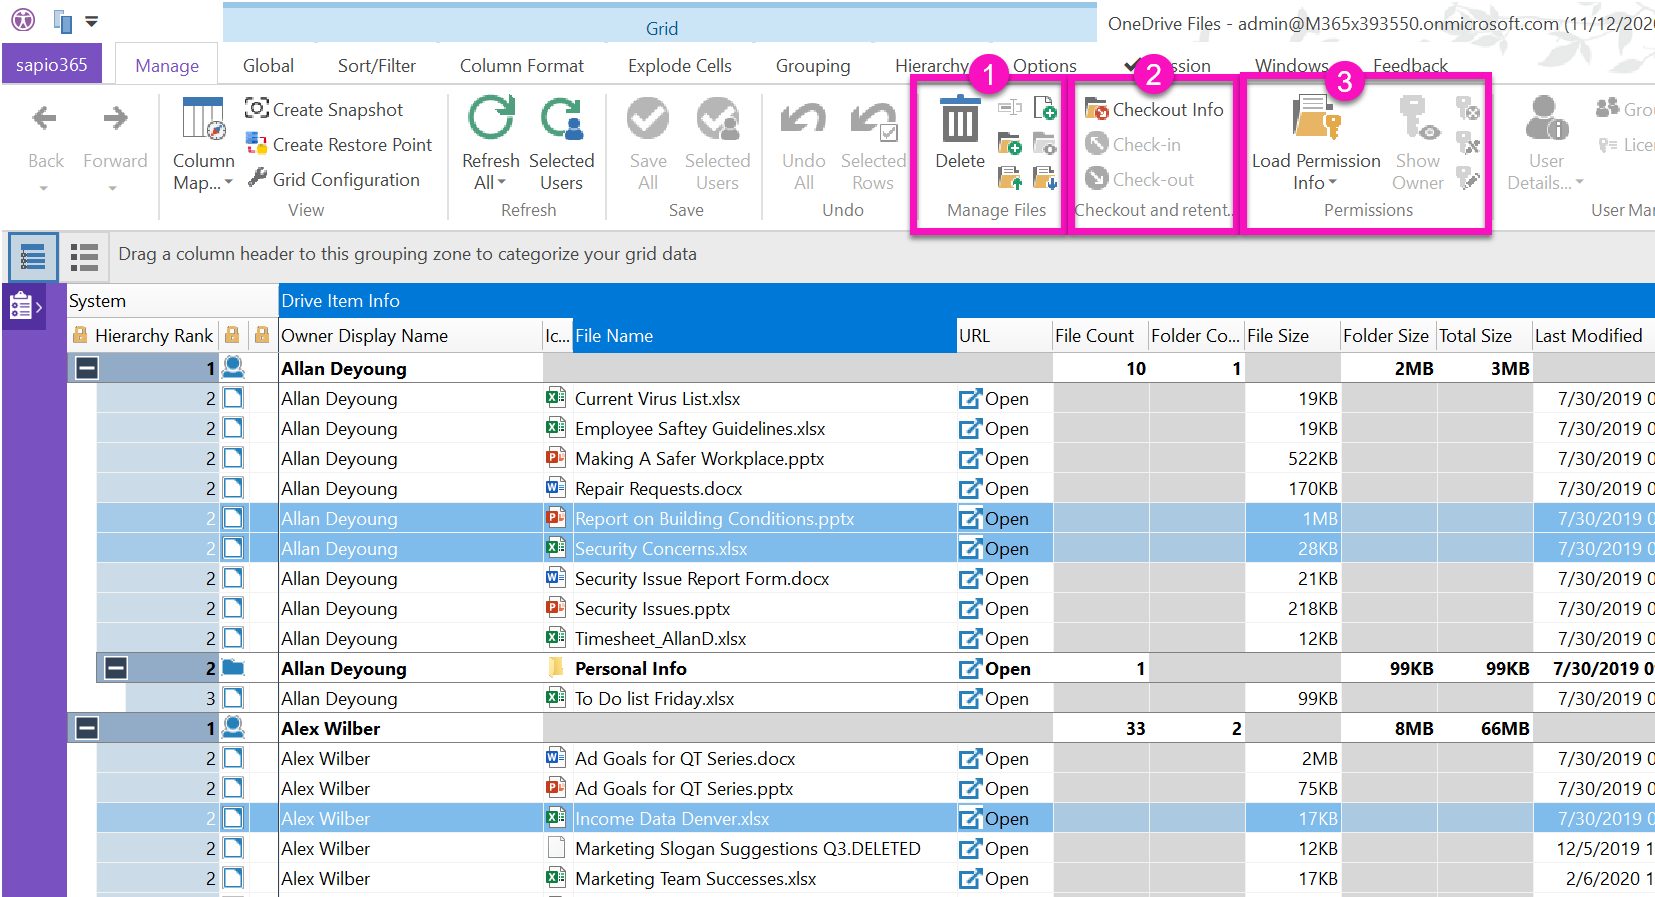This screenshot has width=1655, height=897.
Task: Collapse the Allan Deyoung user group
Action: click(87, 368)
